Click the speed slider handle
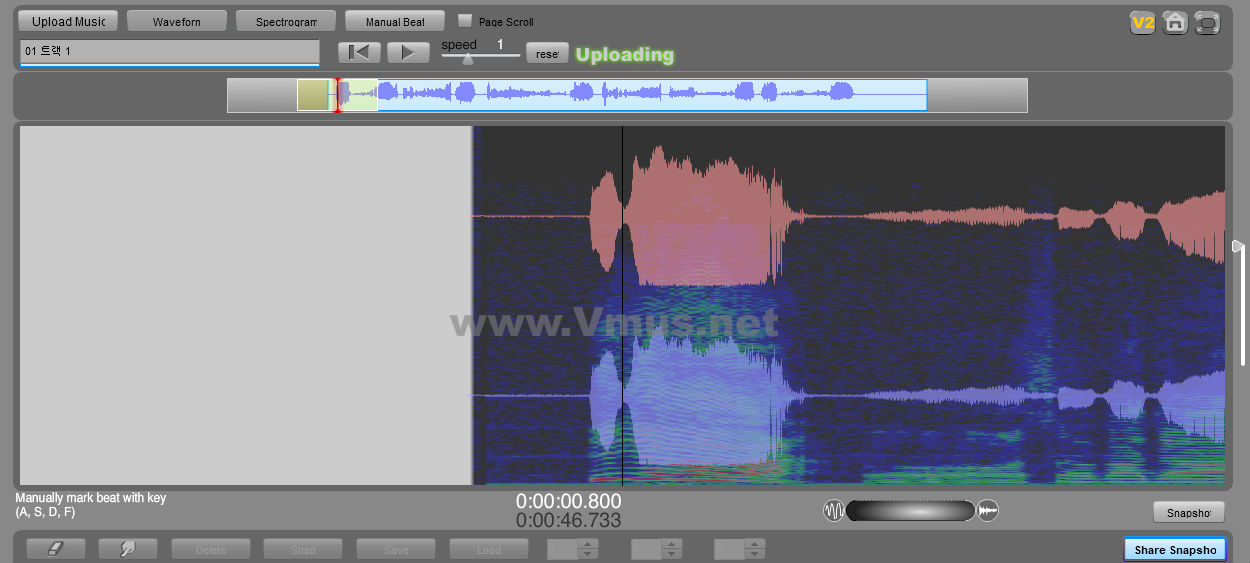1250x563 pixels. pyautogui.click(x=467, y=58)
